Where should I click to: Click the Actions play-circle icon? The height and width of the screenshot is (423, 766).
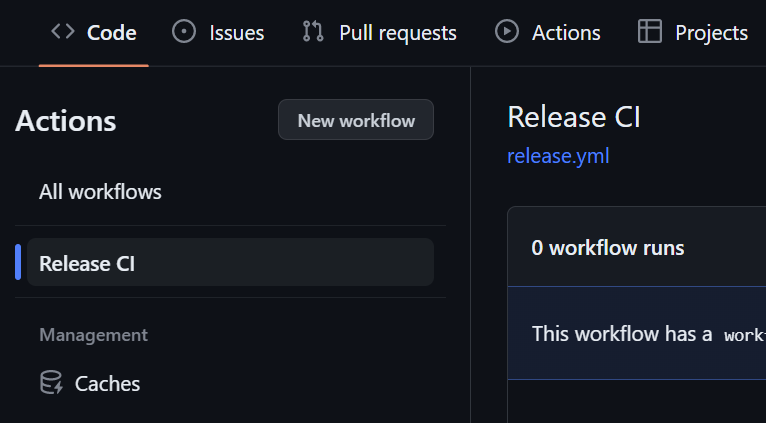(507, 32)
